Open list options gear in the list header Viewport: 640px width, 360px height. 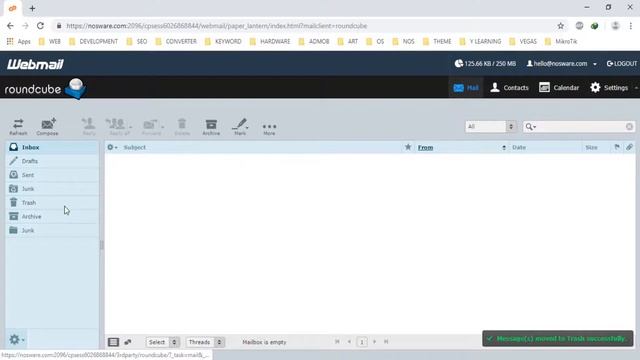112,147
